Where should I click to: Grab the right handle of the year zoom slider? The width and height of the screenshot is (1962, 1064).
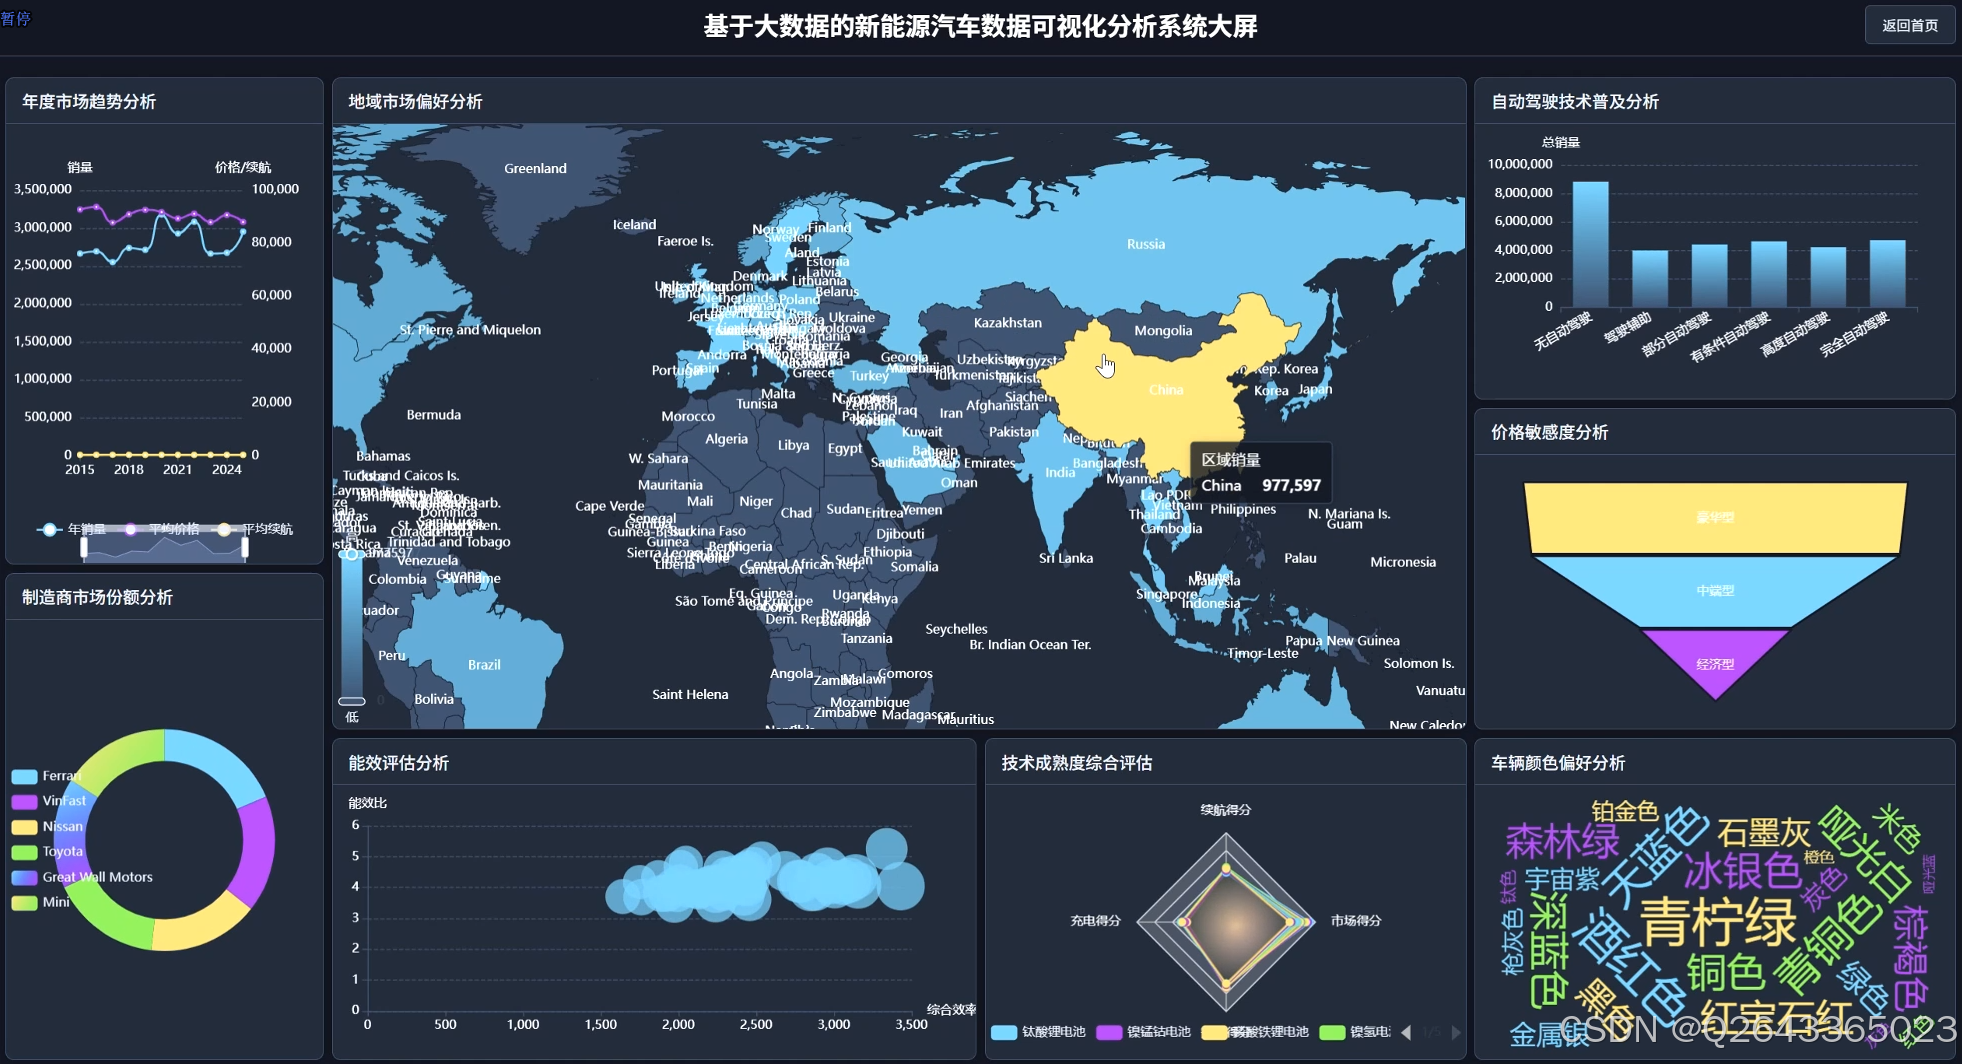point(245,547)
